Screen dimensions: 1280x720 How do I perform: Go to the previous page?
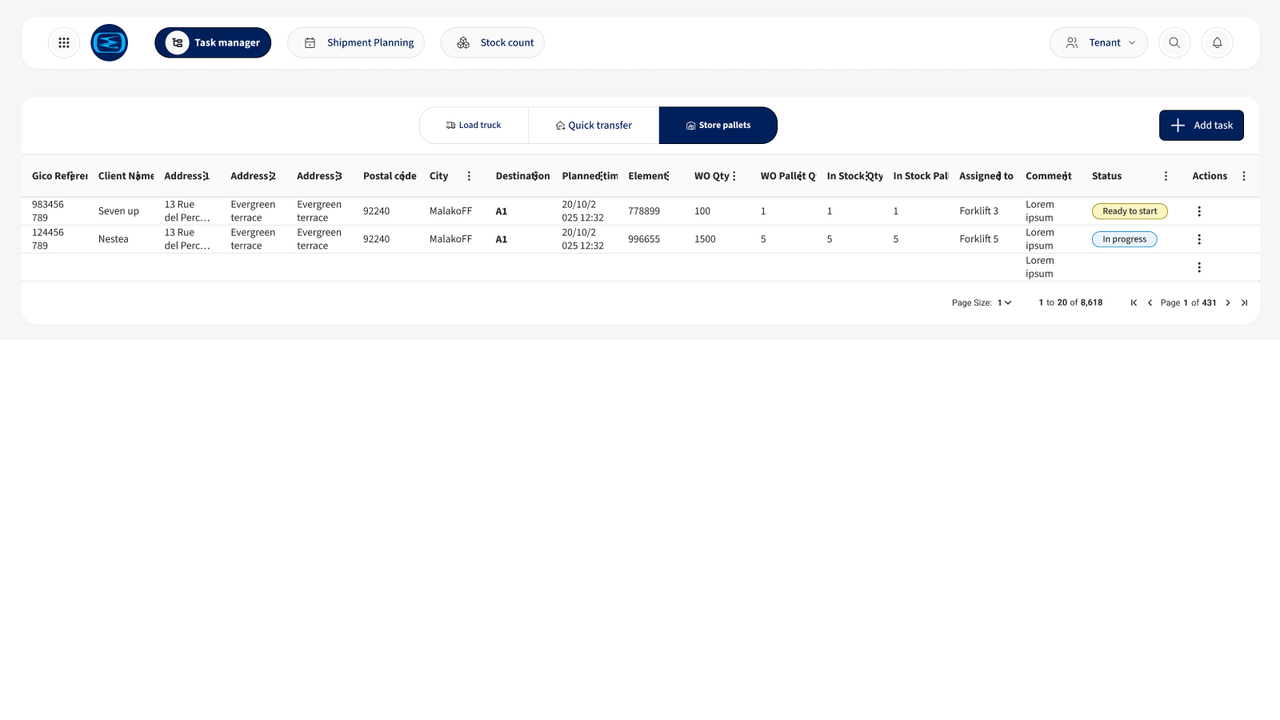coord(1150,303)
